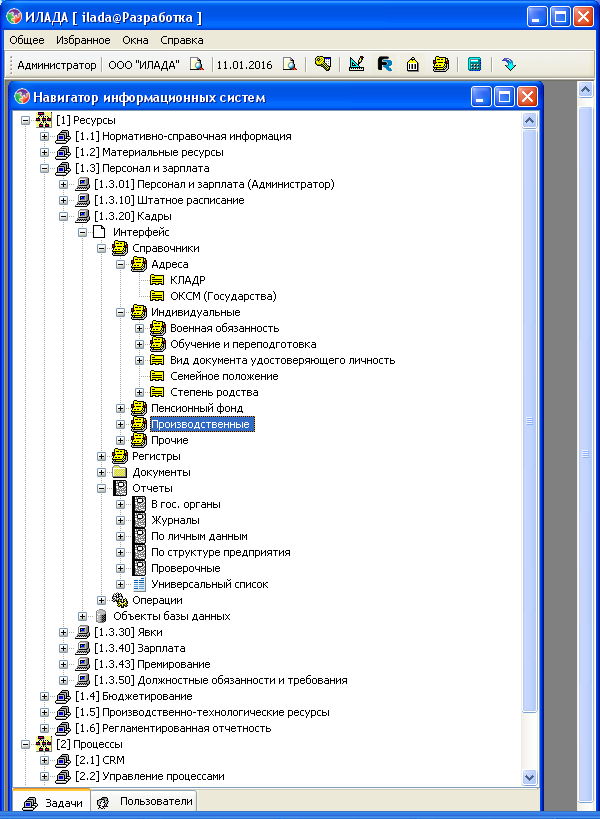Click the blue R toolbar icon

point(384,64)
